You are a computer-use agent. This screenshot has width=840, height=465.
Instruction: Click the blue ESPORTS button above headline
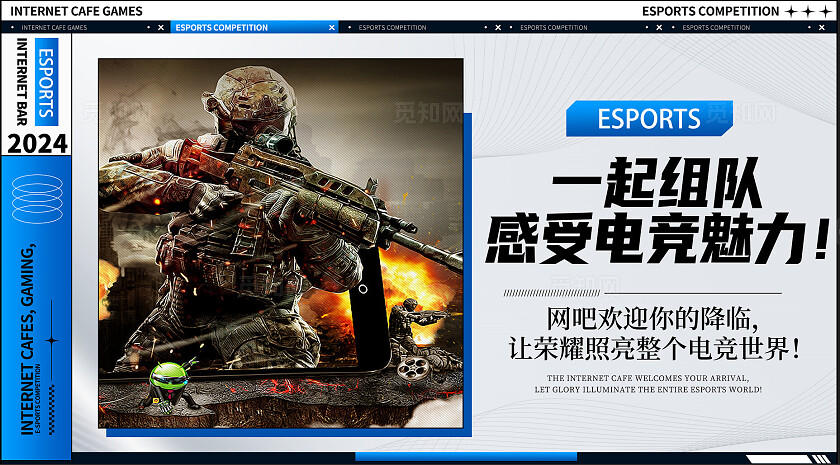(x=649, y=119)
